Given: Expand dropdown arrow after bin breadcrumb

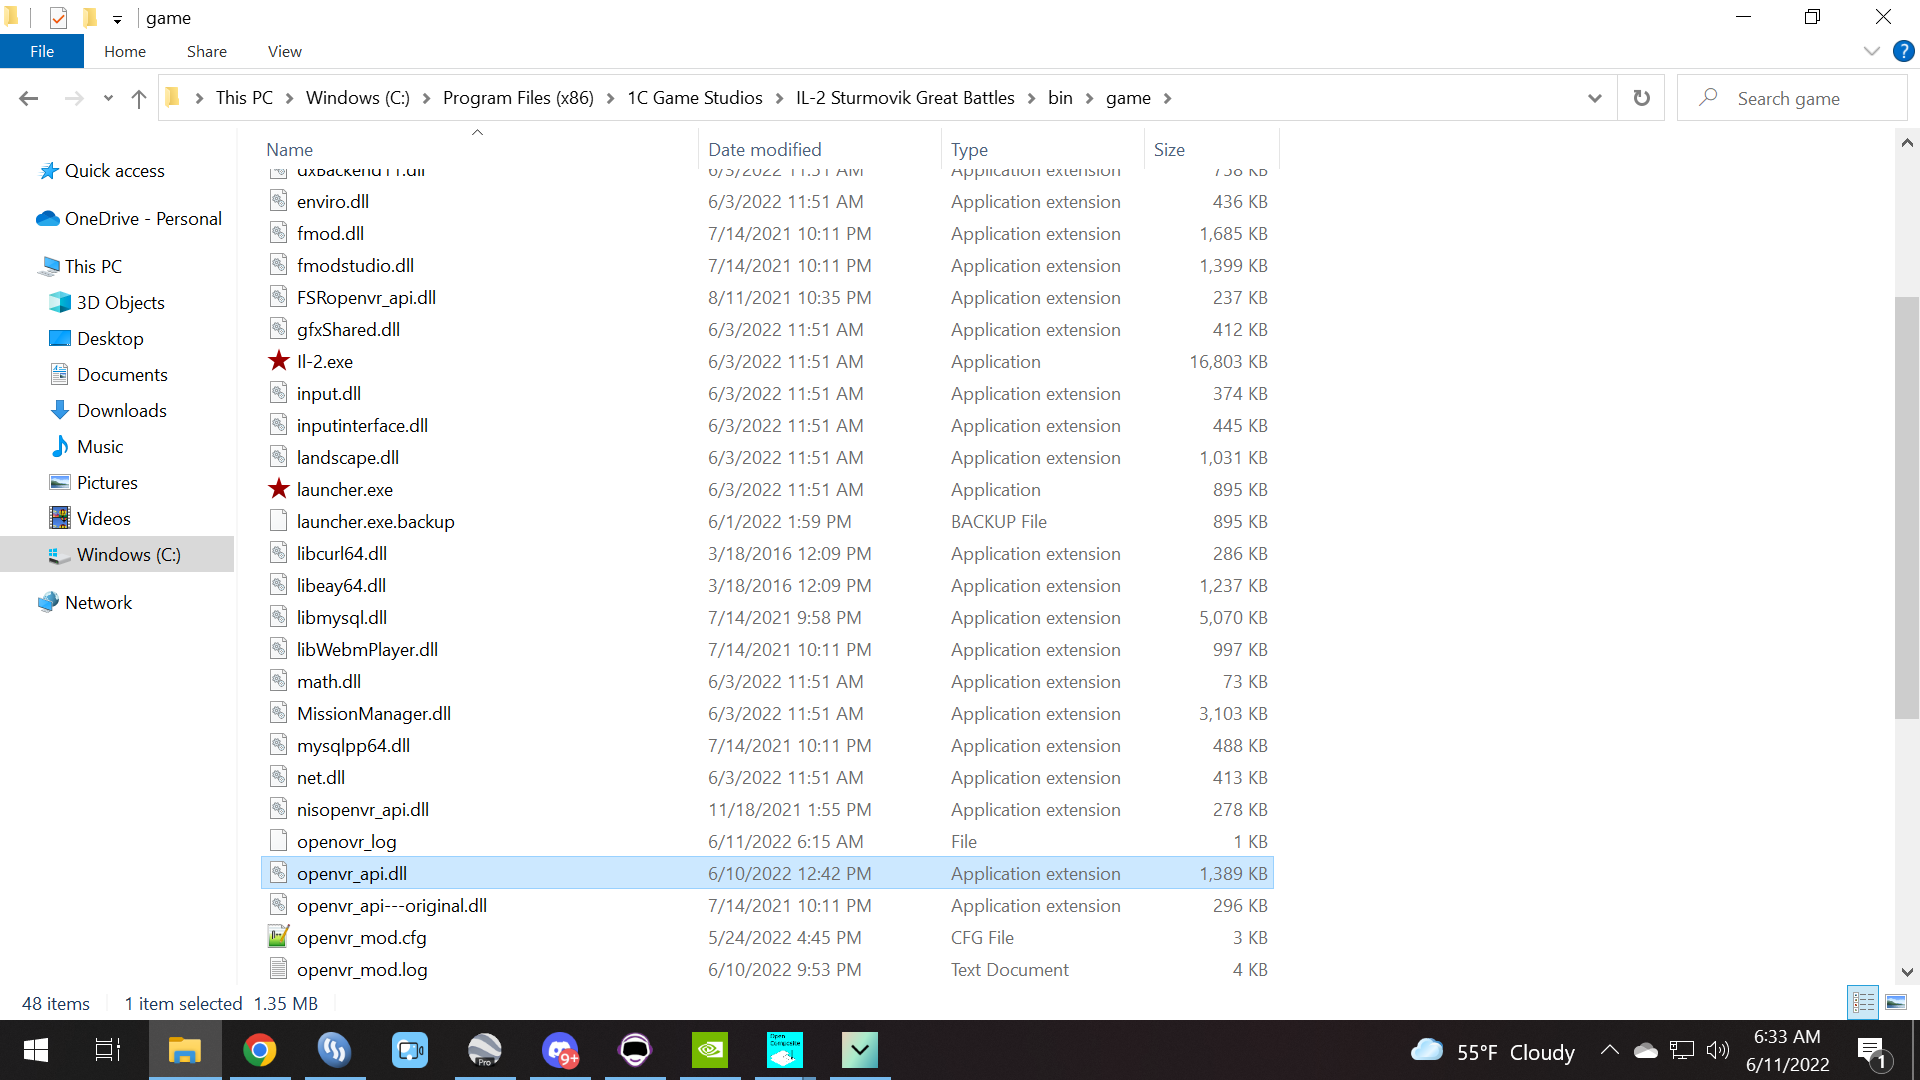Looking at the screenshot, I should point(1089,98).
